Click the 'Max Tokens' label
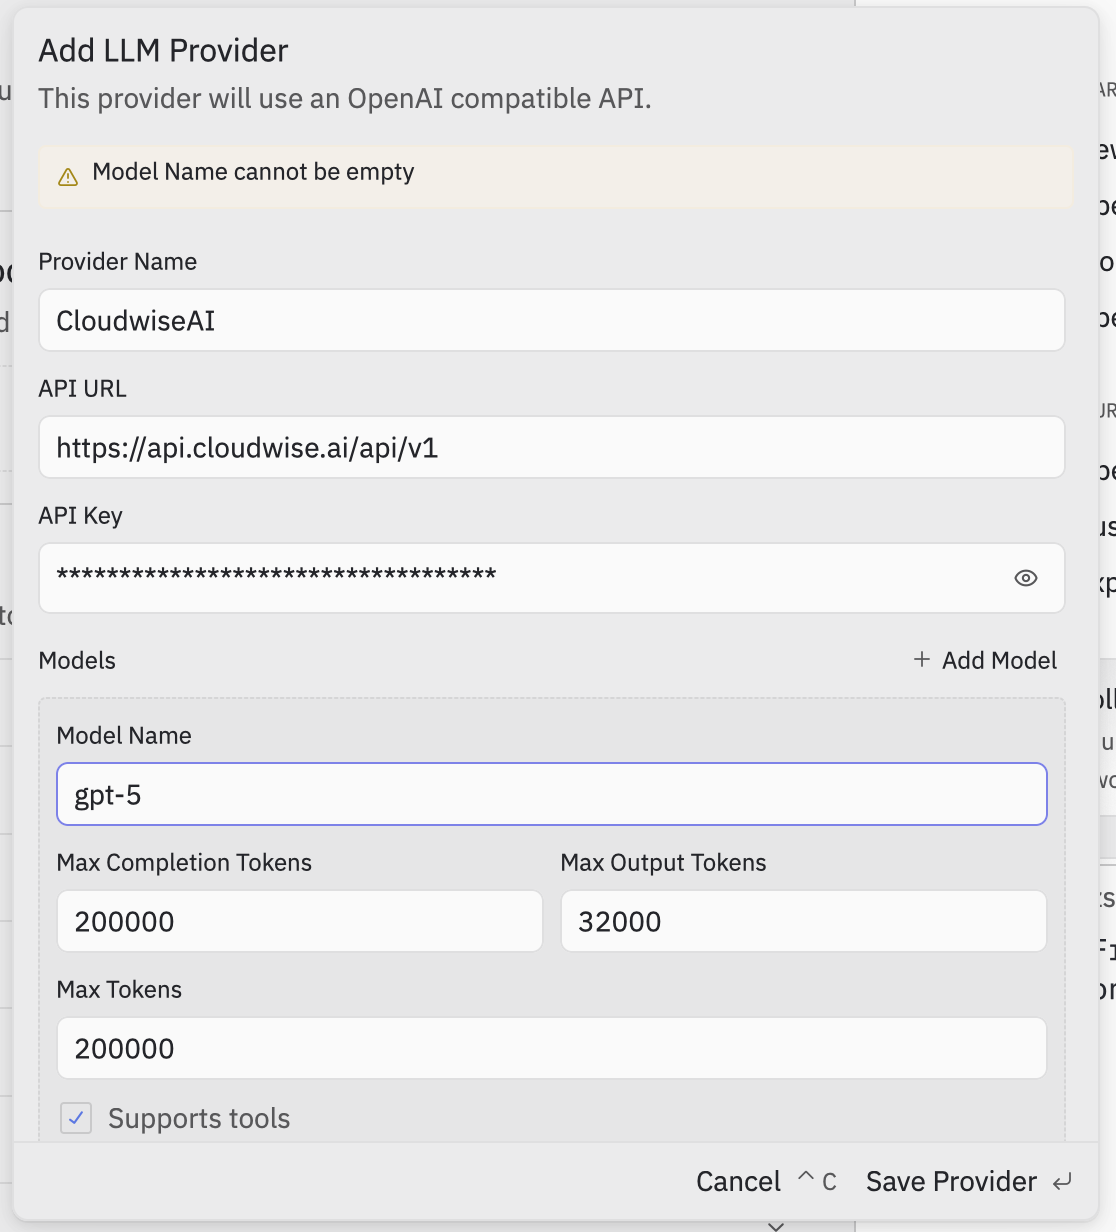Screen dimensions: 1116x1232 tap(119, 989)
